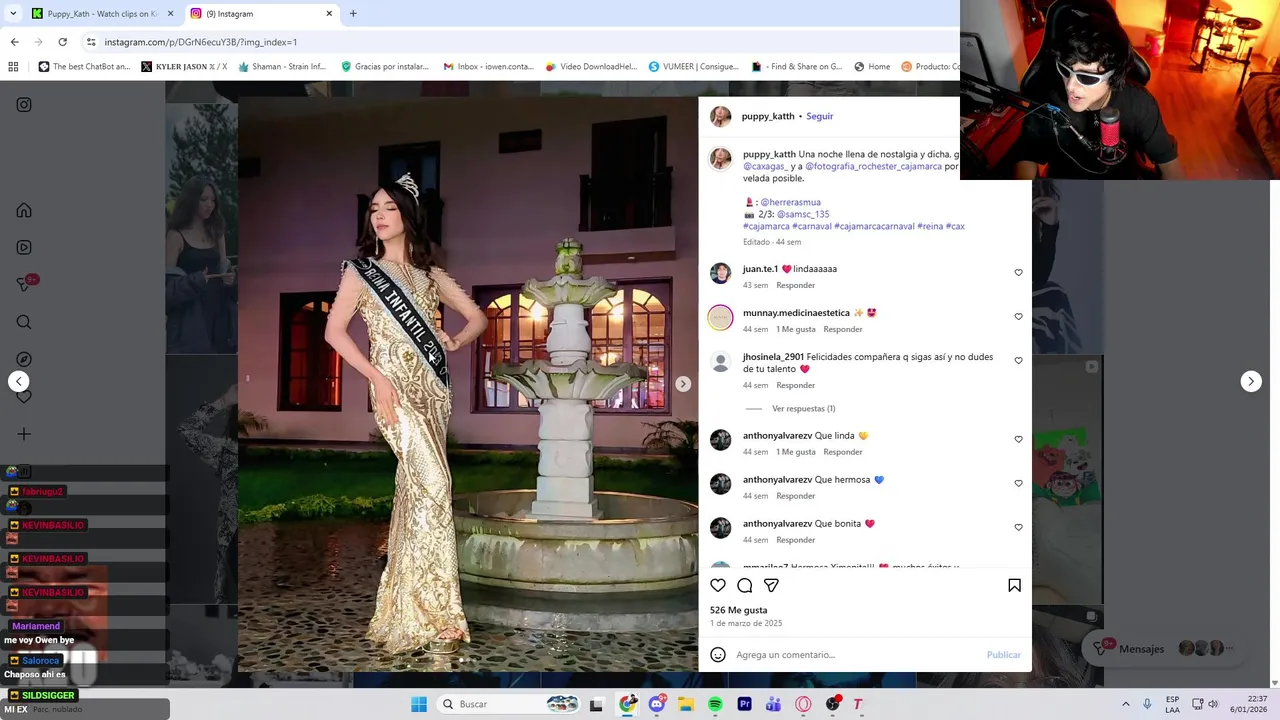Go to the next post with right arrow
The width and height of the screenshot is (1280, 720).
1251,381
